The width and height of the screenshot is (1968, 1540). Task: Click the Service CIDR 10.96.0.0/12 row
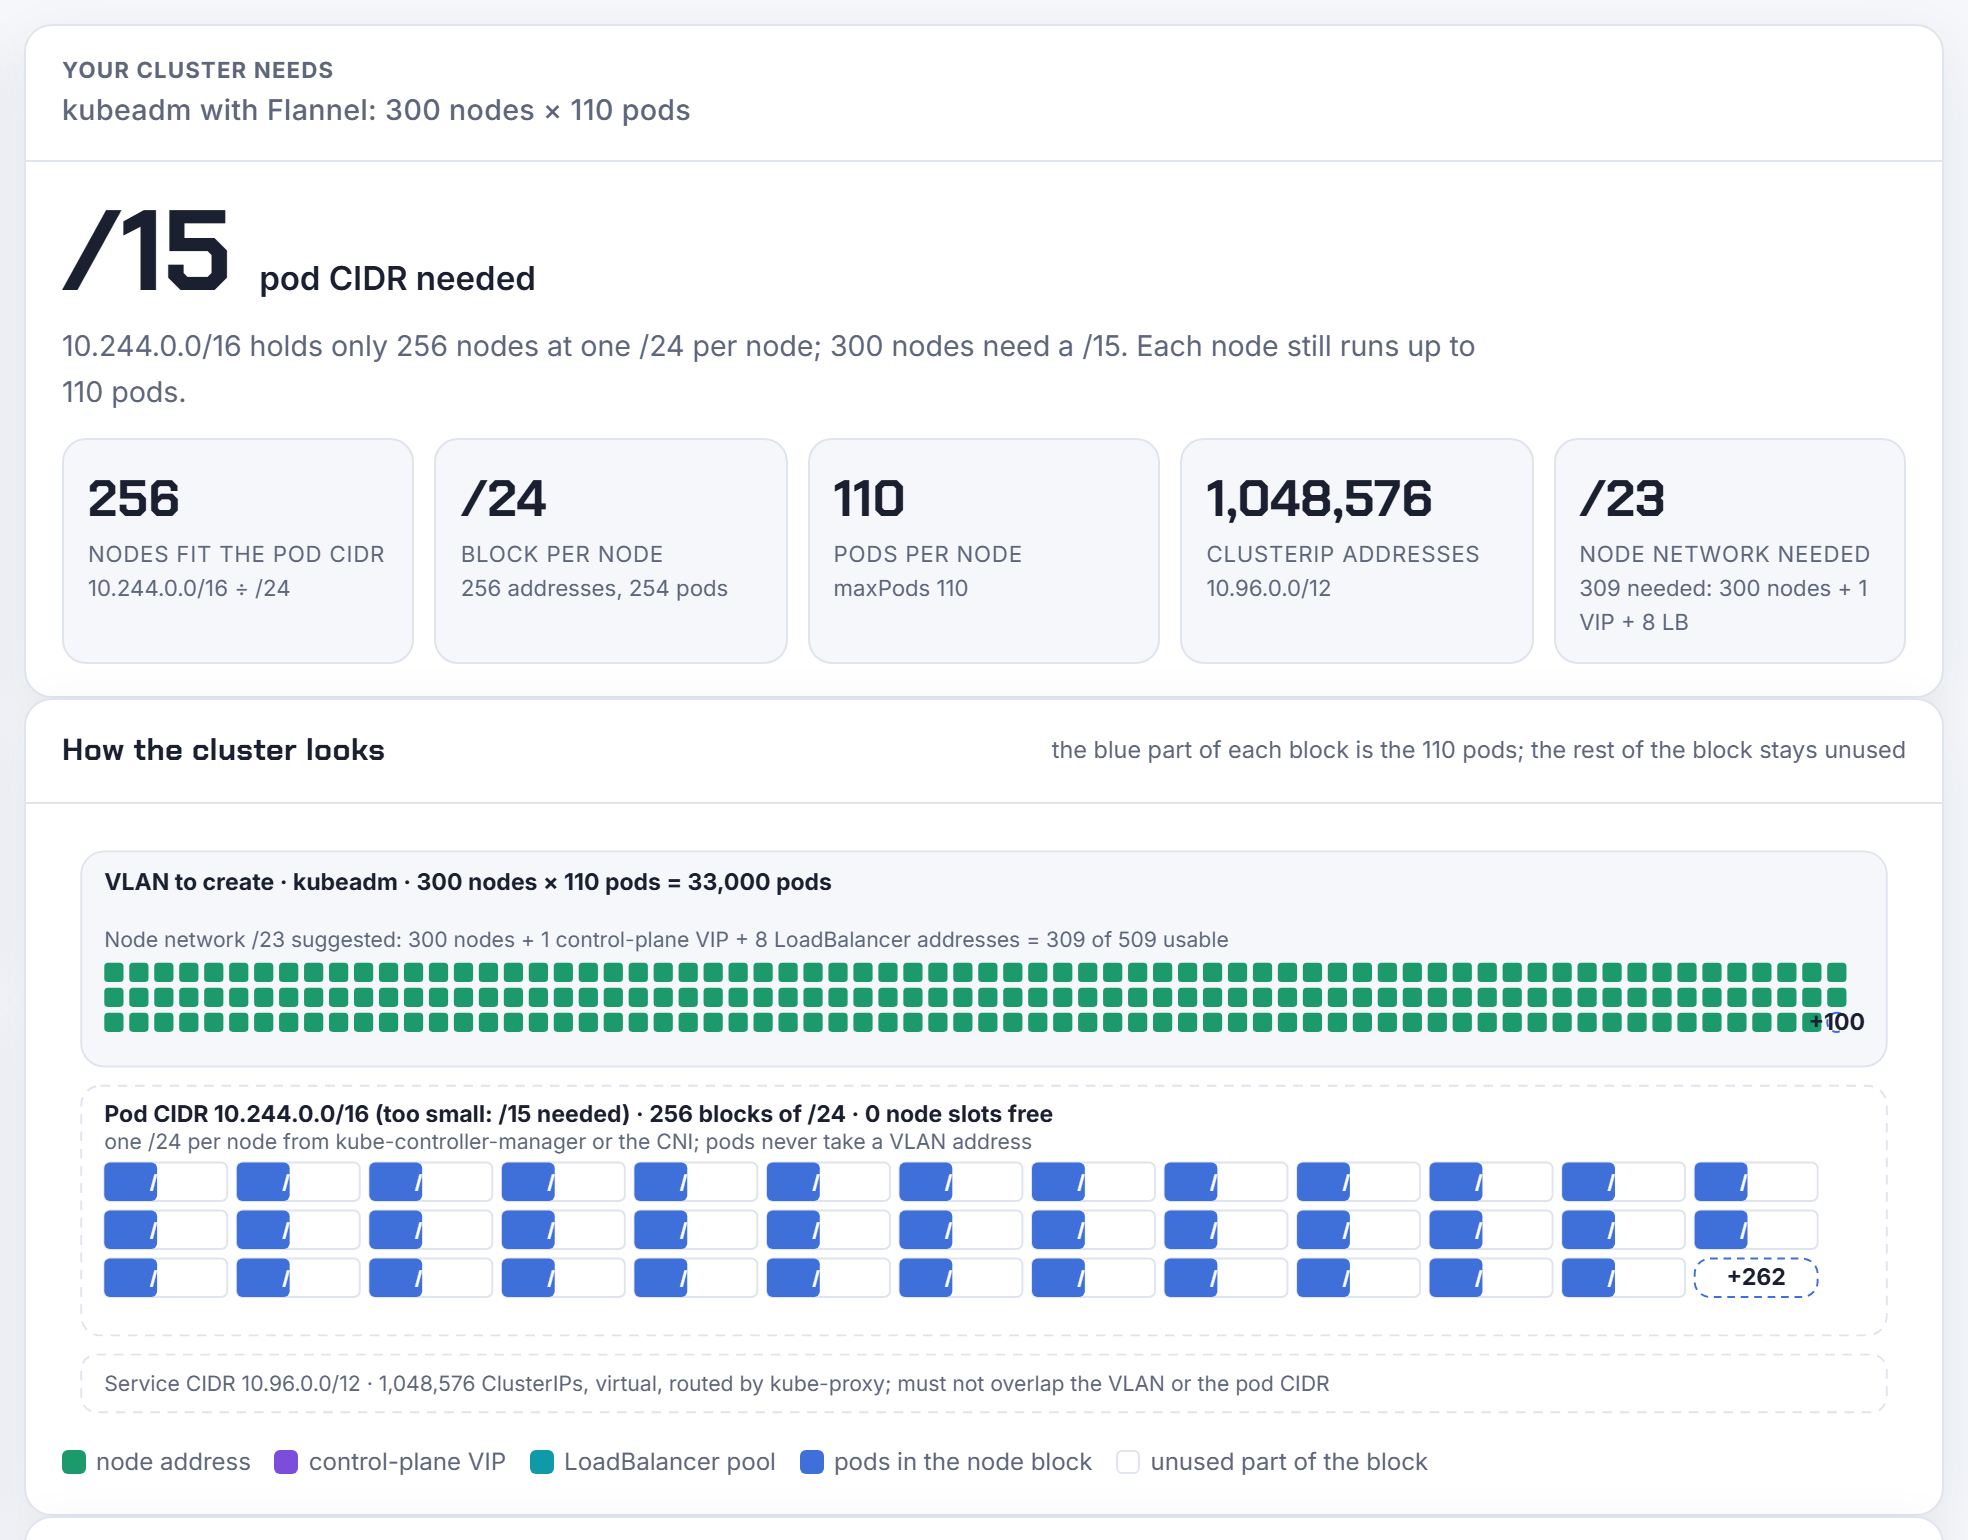(x=984, y=1384)
